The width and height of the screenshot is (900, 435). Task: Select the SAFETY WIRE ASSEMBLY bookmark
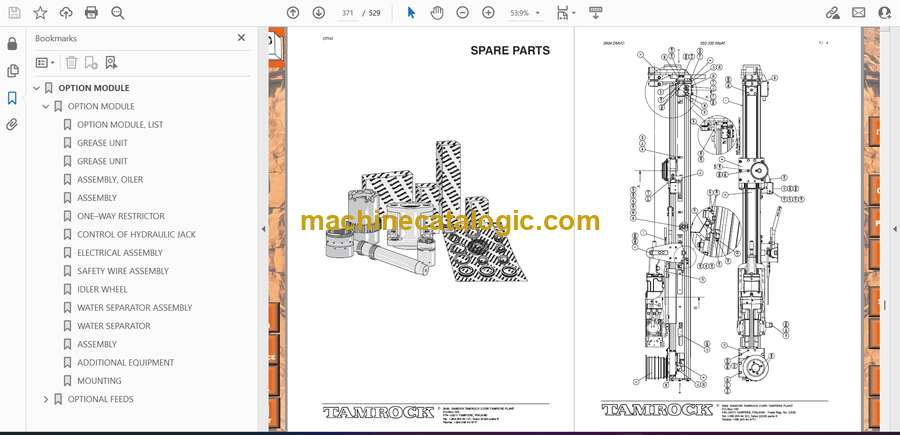[123, 271]
